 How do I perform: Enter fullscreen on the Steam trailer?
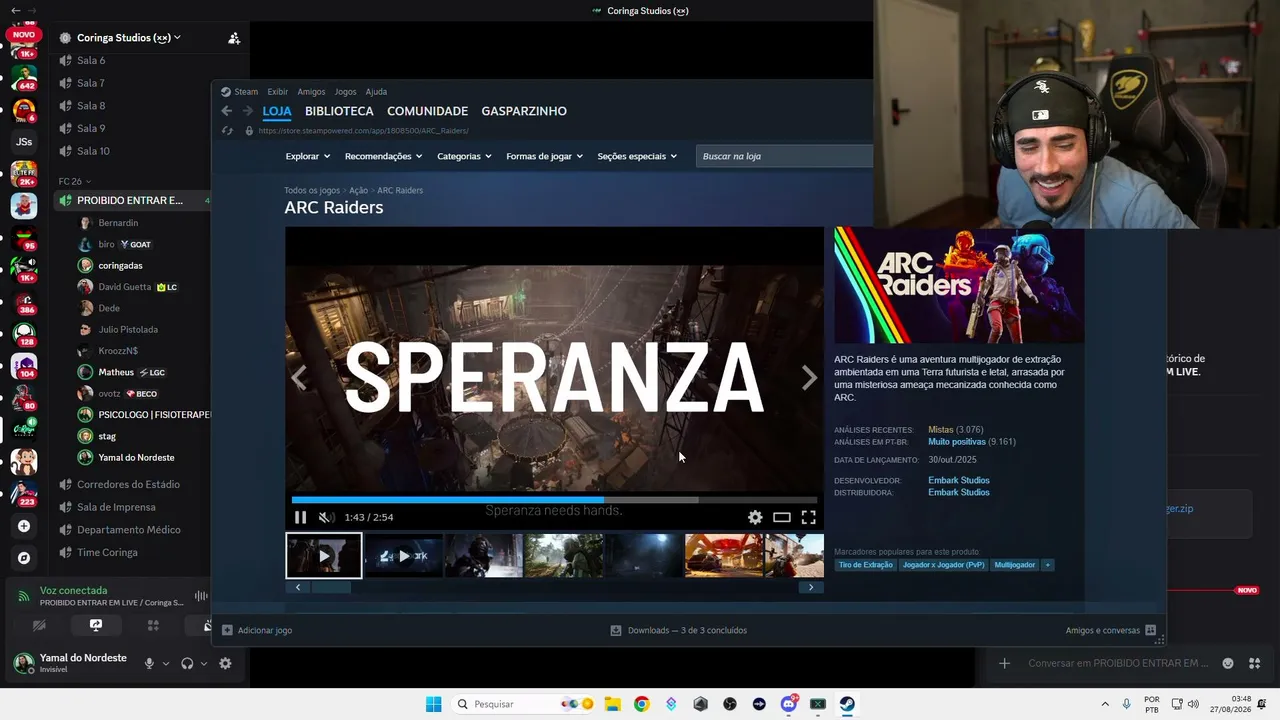808,517
